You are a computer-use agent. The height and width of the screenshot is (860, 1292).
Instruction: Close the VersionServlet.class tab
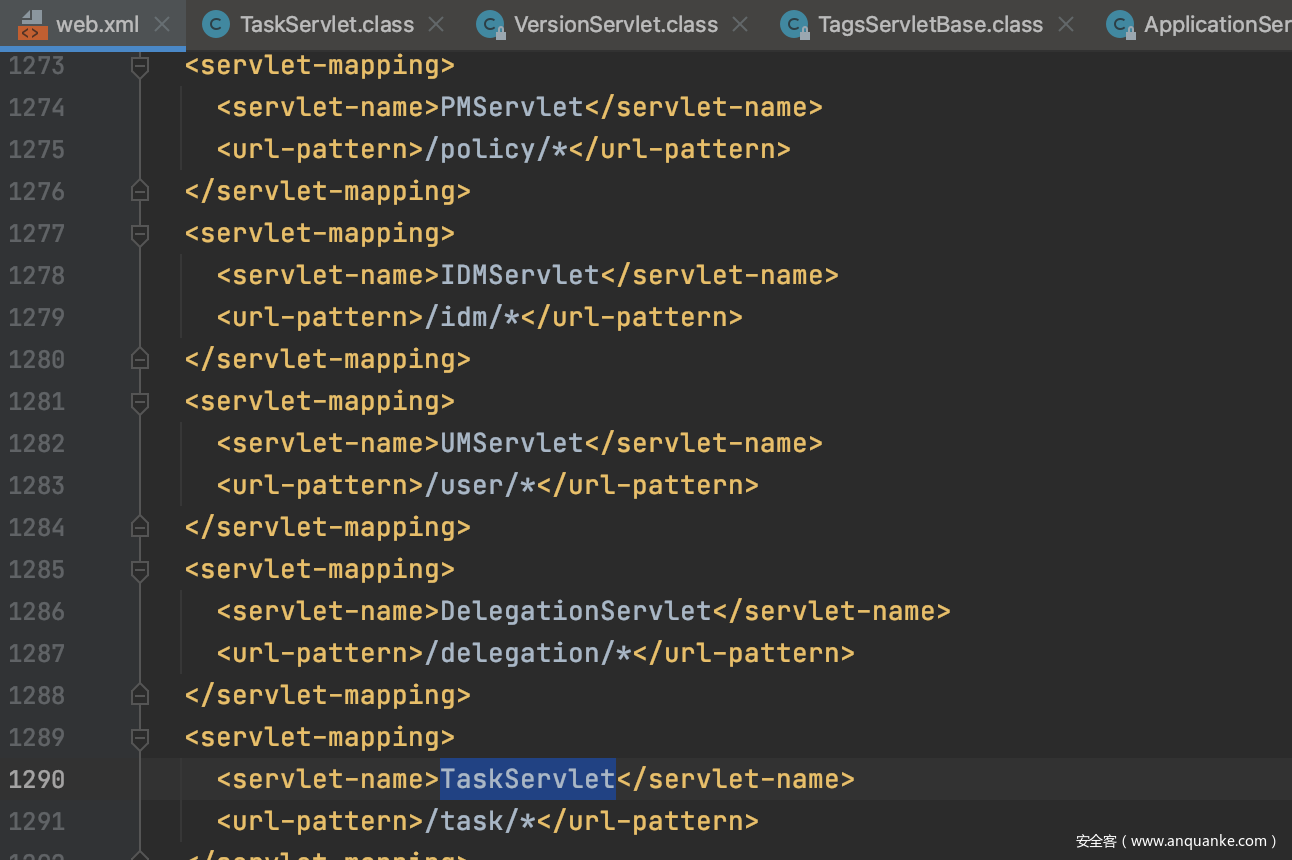point(740,24)
